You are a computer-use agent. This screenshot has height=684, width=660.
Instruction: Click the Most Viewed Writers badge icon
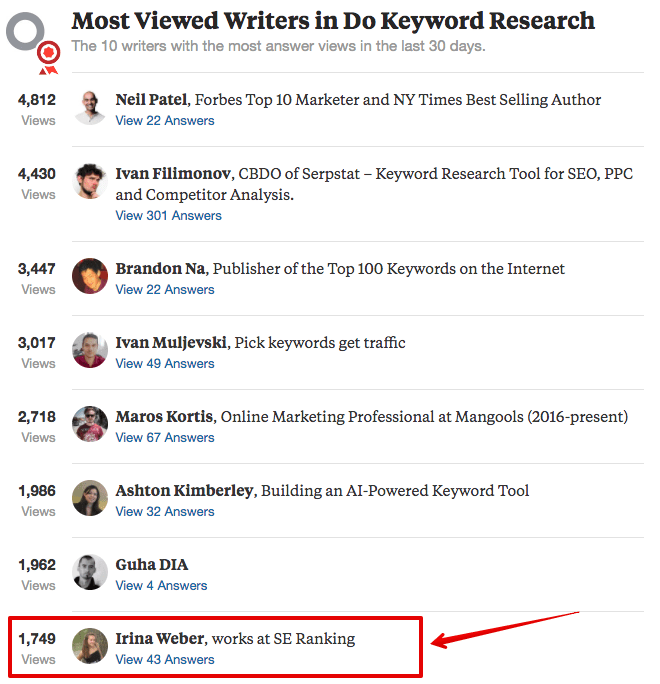pyautogui.click(x=33, y=43)
